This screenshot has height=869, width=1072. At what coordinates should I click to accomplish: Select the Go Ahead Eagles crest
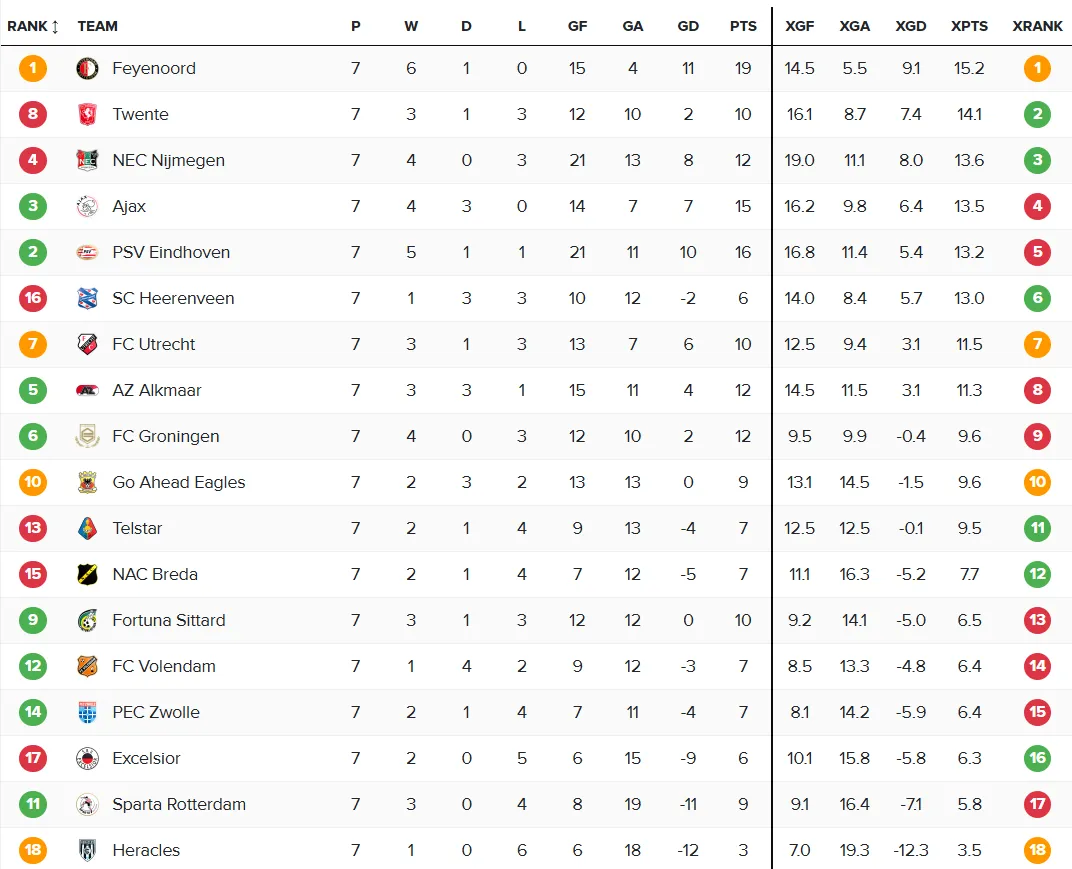pos(88,482)
